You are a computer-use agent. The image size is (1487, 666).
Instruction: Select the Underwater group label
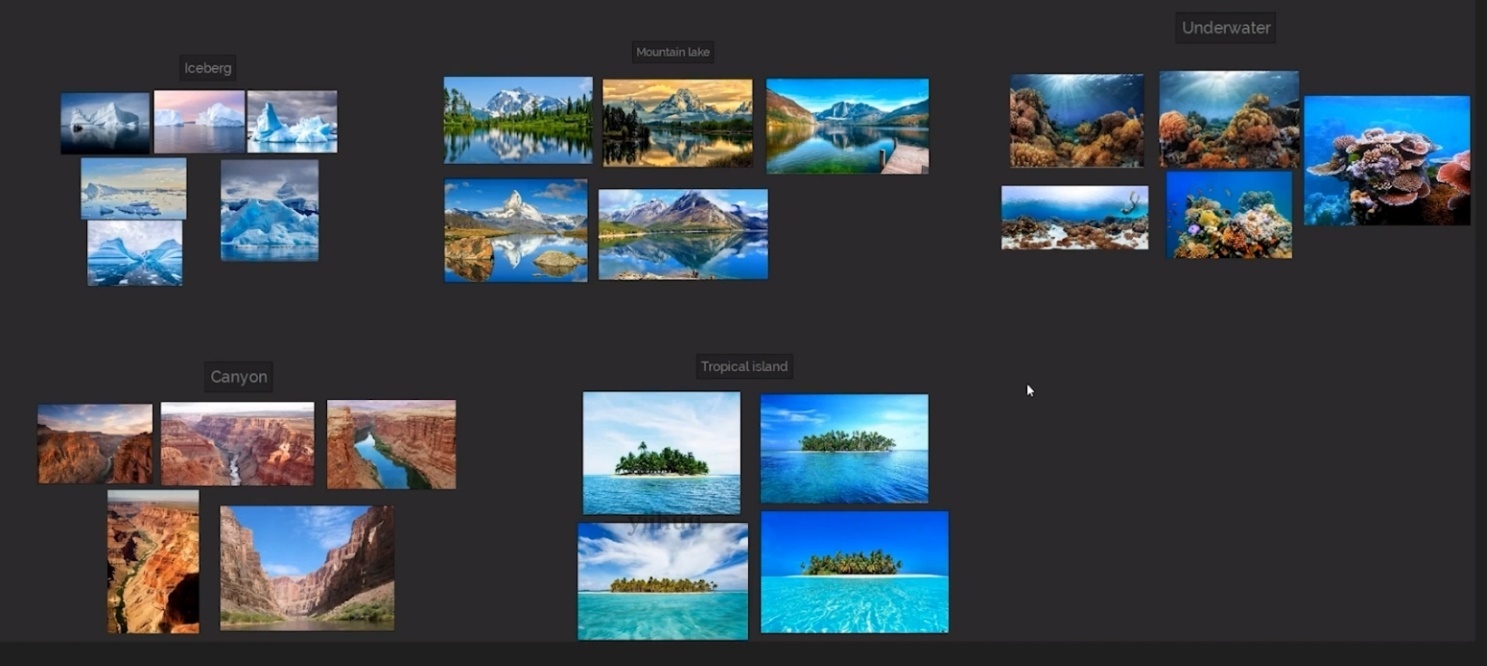1226,28
